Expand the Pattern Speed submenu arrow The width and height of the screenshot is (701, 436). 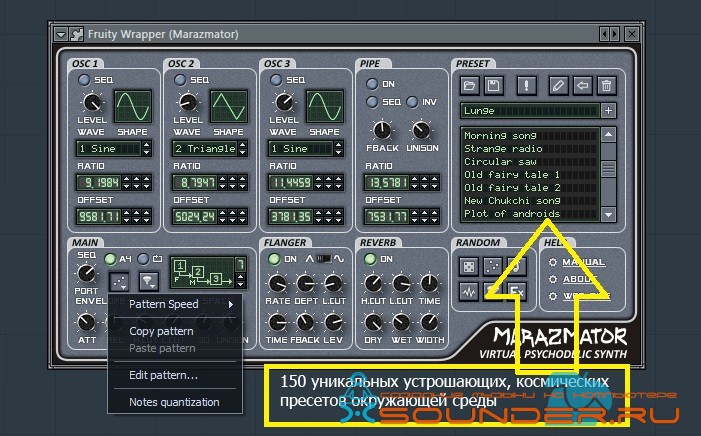point(231,305)
